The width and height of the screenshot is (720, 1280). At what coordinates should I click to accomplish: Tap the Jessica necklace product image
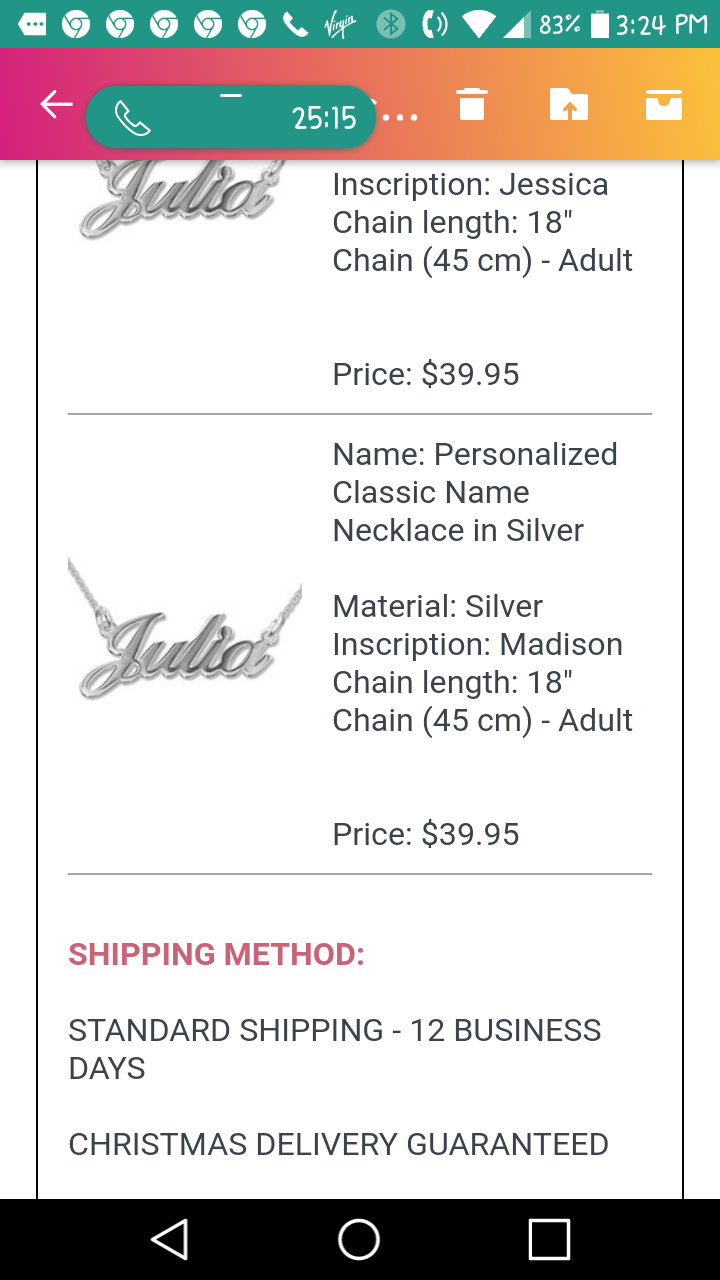[185, 198]
